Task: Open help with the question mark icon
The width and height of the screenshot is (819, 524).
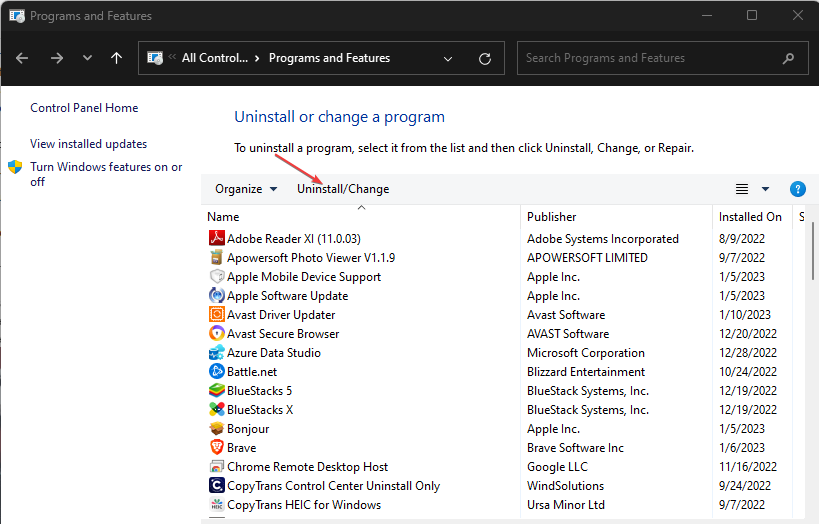Action: 797,189
